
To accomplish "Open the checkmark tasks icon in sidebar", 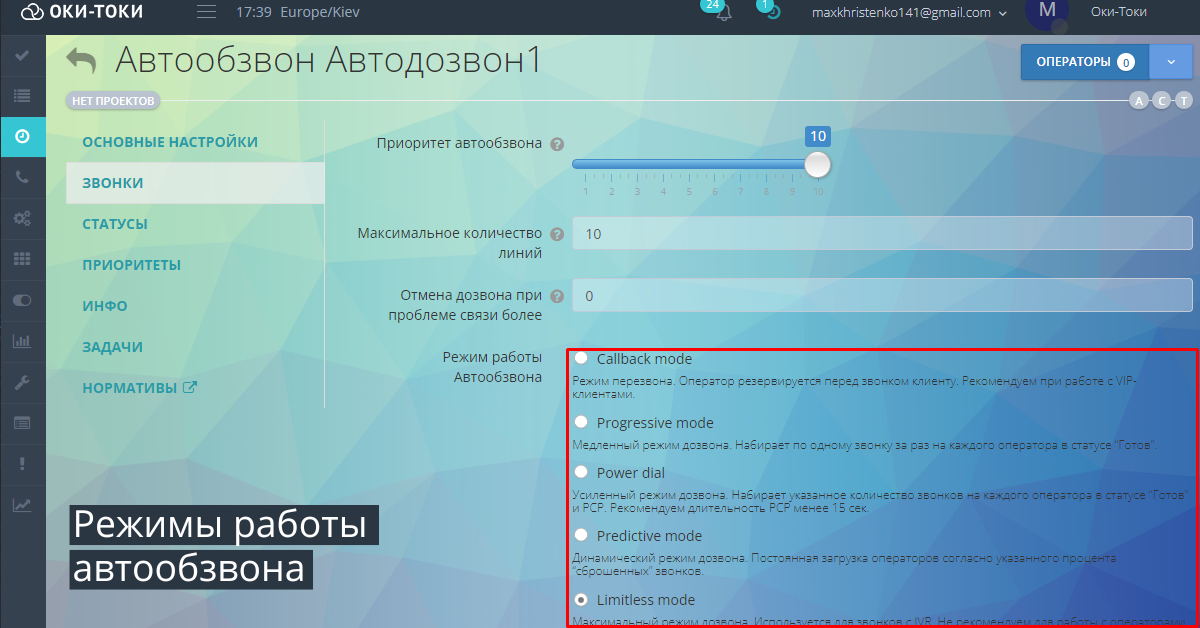I will point(22,57).
